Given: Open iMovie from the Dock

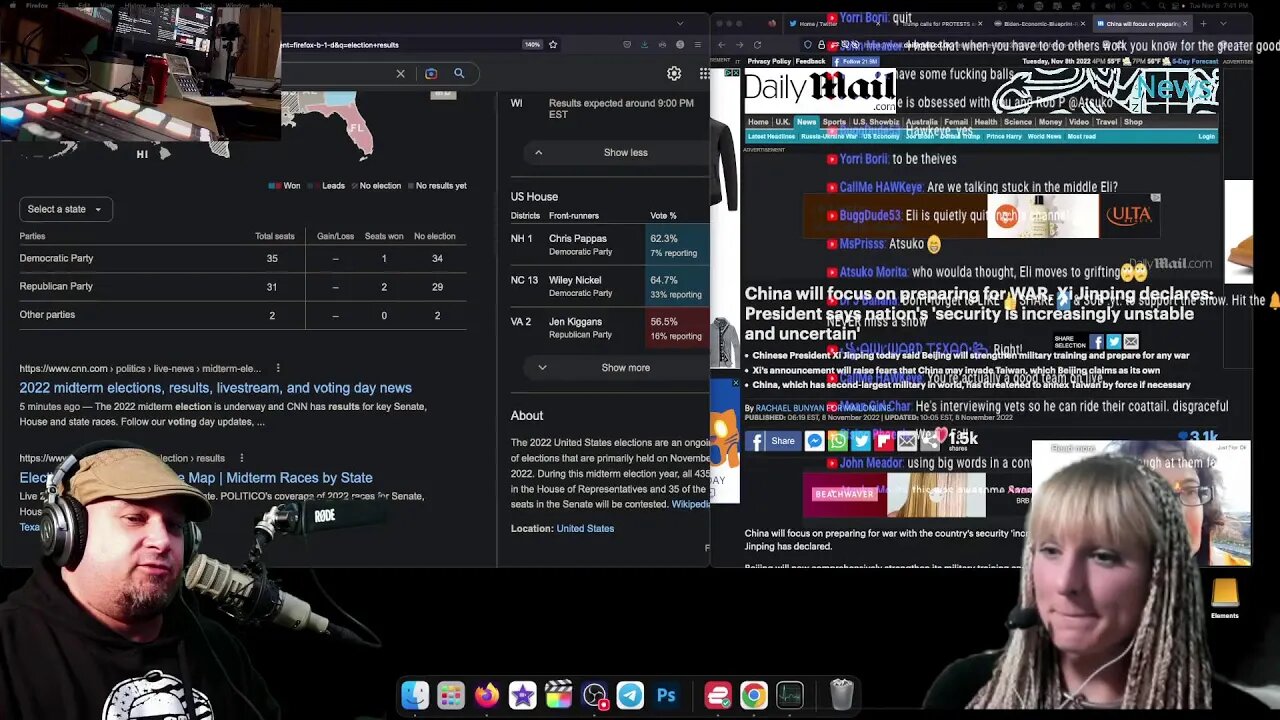Looking at the screenshot, I should click(x=523, y=695).
